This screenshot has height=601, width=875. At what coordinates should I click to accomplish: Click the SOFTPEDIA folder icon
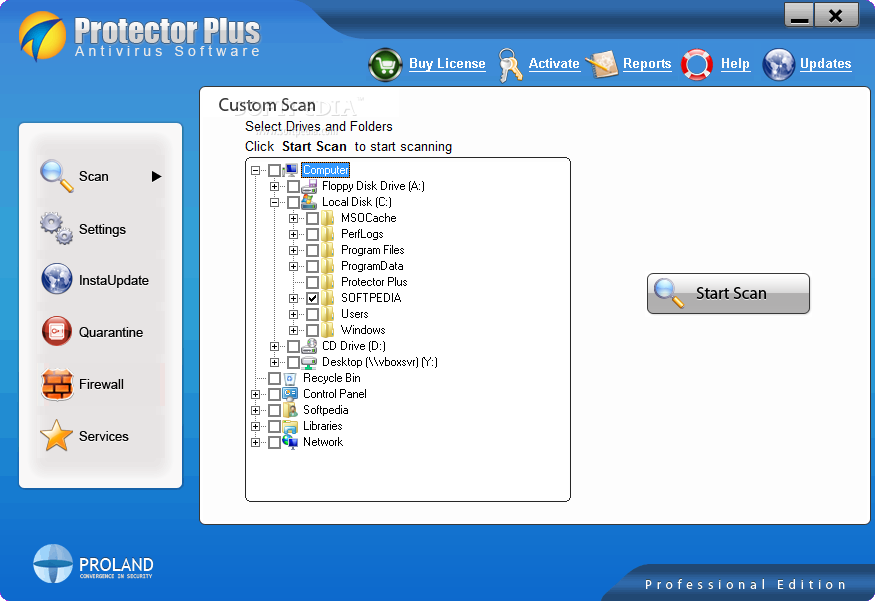[x=328, y=298]
